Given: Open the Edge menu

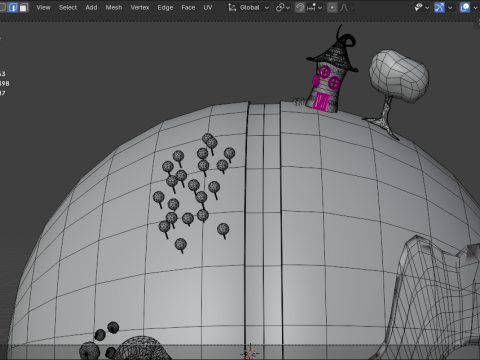Looking at the screenshot, I should click(x=165, y=7).
